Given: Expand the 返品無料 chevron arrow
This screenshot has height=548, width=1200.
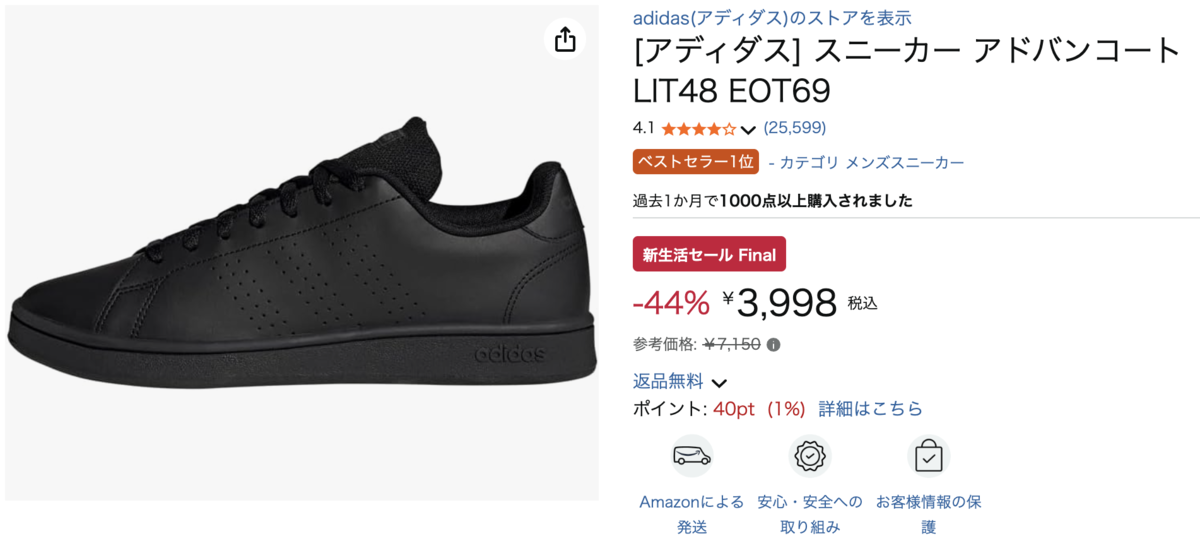Looking at the screenshot, I should 719,383.
